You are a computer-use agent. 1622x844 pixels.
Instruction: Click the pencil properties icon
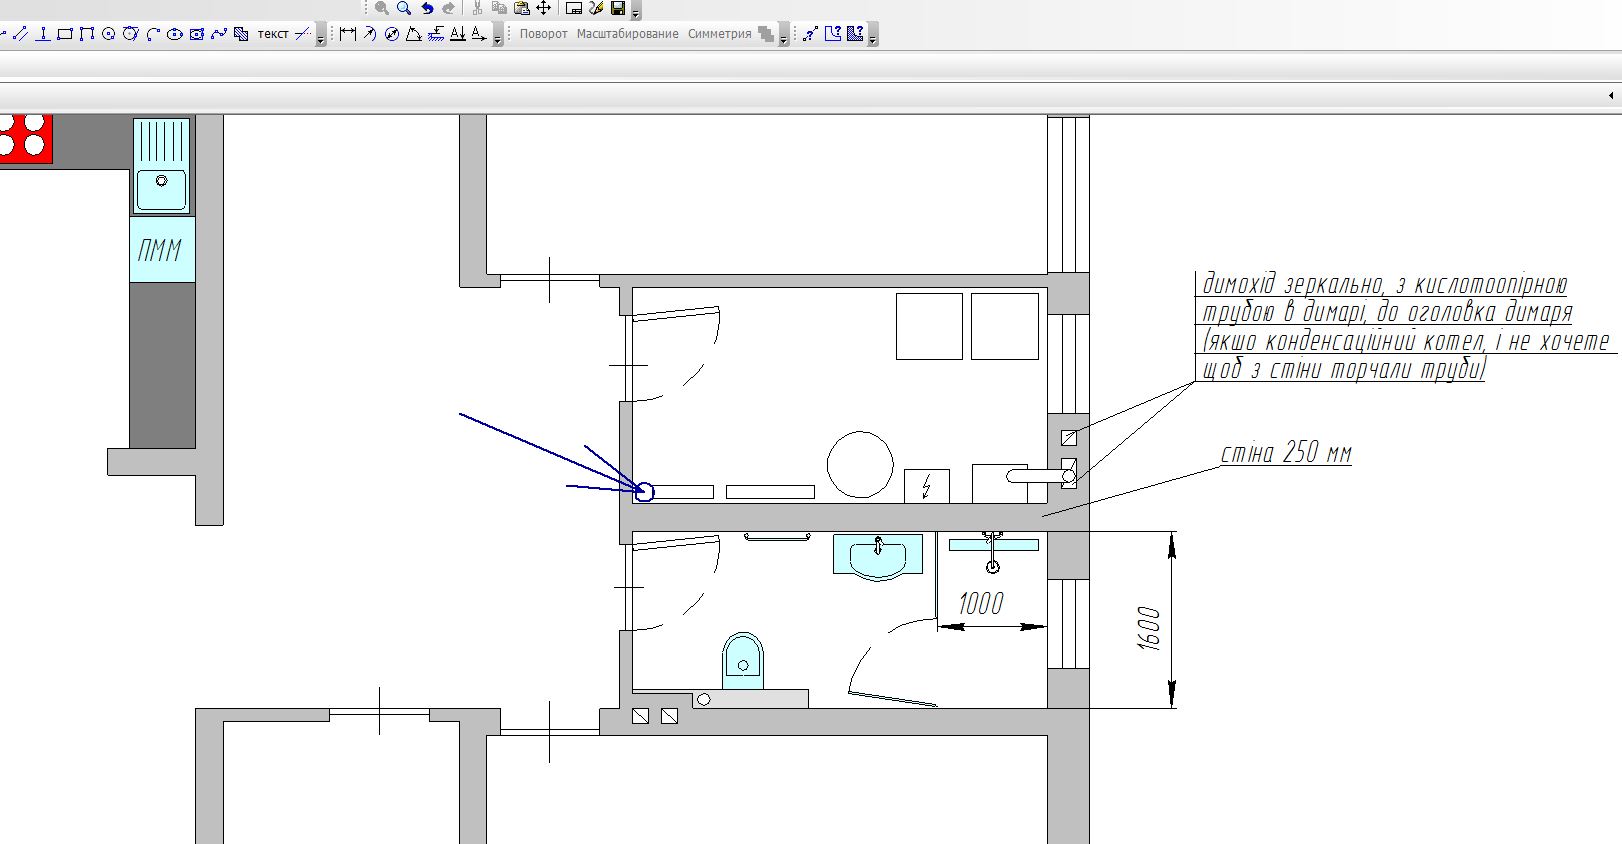coord(596,8)
